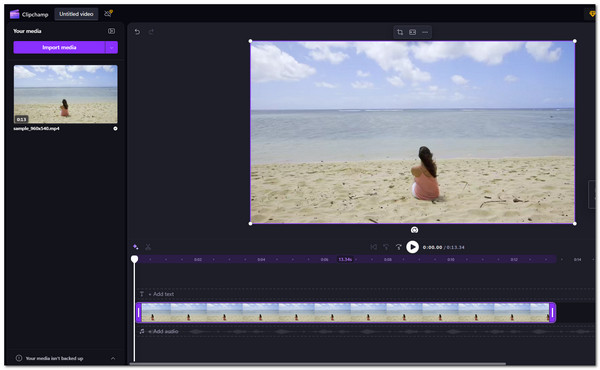Screen dimensions: 600x370
Task: Click the redo arrow
Action: click(x=151, y=32)
